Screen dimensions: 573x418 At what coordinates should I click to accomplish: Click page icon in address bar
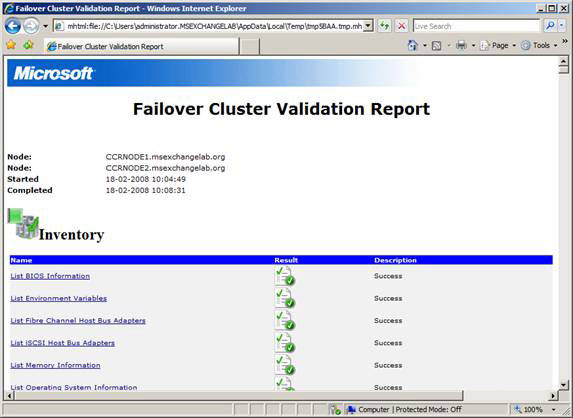coord(60,26)
